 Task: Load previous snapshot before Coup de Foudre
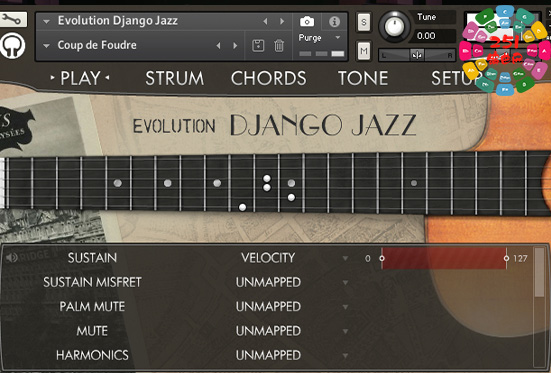(219, 45)
